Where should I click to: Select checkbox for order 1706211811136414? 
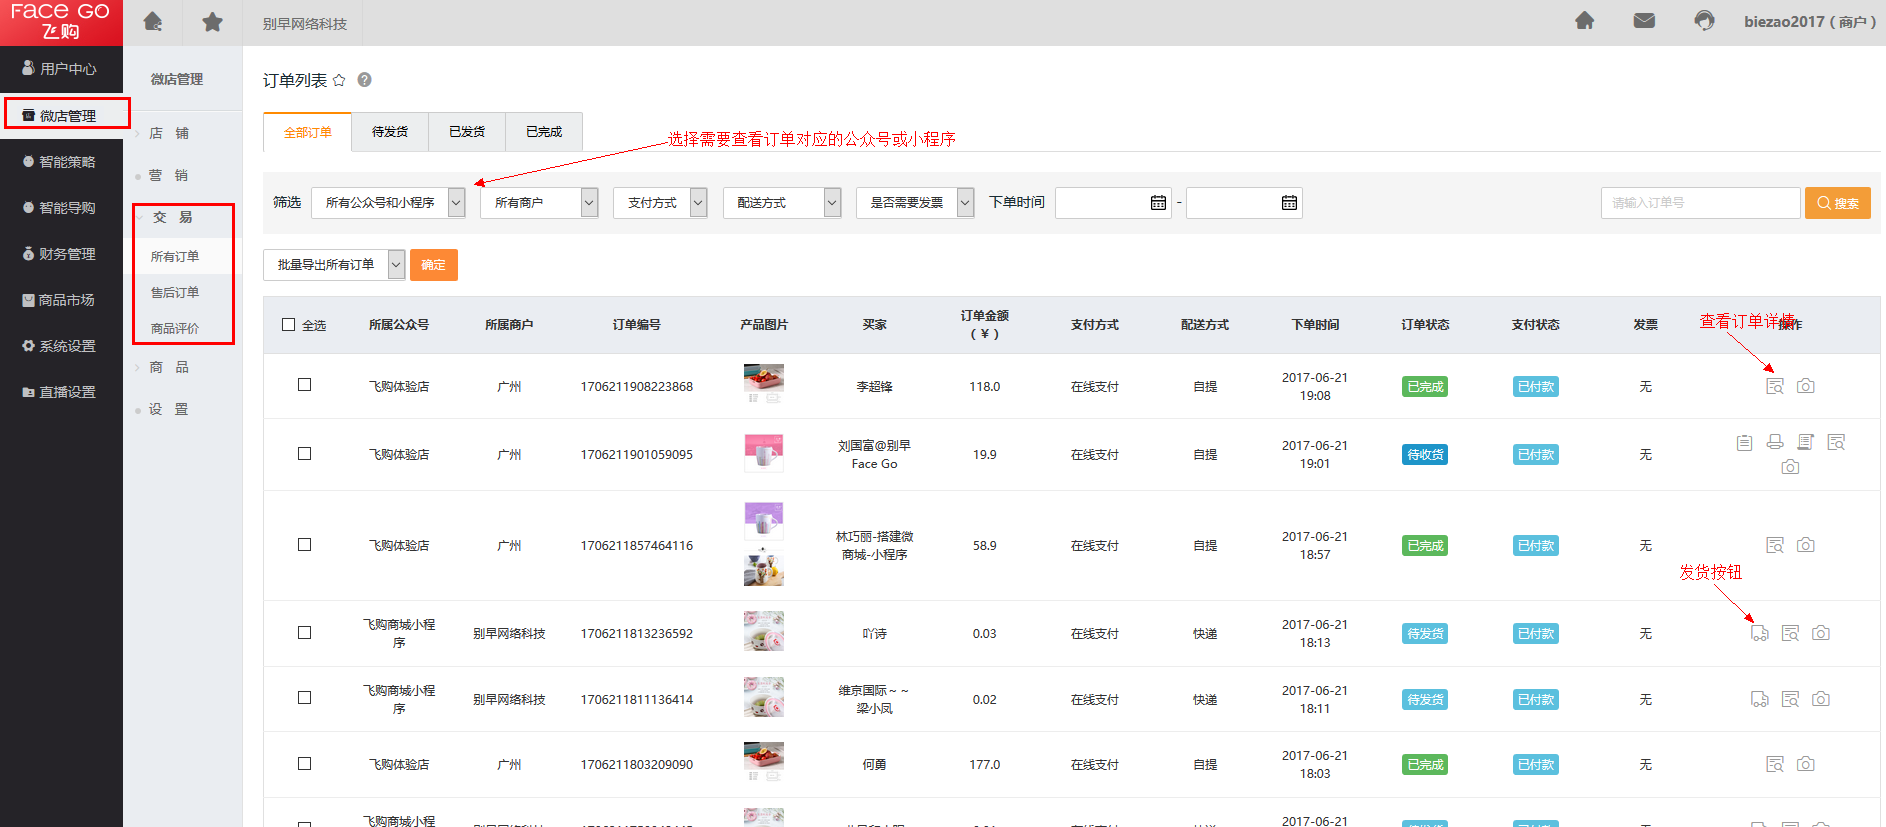pos(304,698)
